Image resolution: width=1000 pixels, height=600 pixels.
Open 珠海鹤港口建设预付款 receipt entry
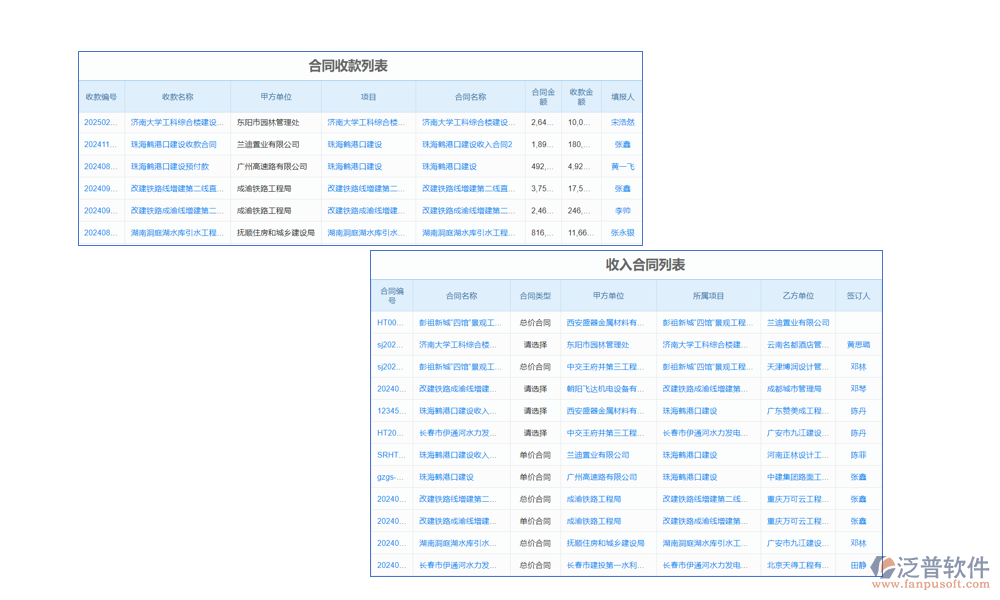pos(170,166)
